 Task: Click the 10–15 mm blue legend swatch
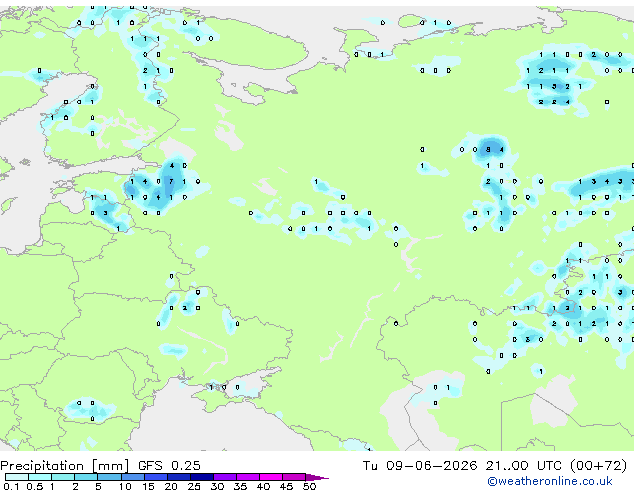[x=133, y=477]
